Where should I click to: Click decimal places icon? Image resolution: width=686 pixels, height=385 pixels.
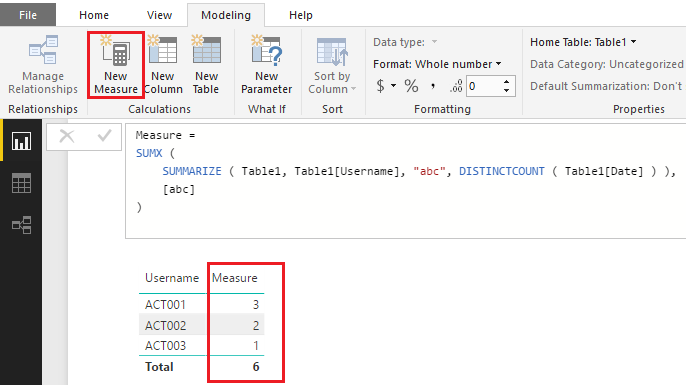click(456, 86)
